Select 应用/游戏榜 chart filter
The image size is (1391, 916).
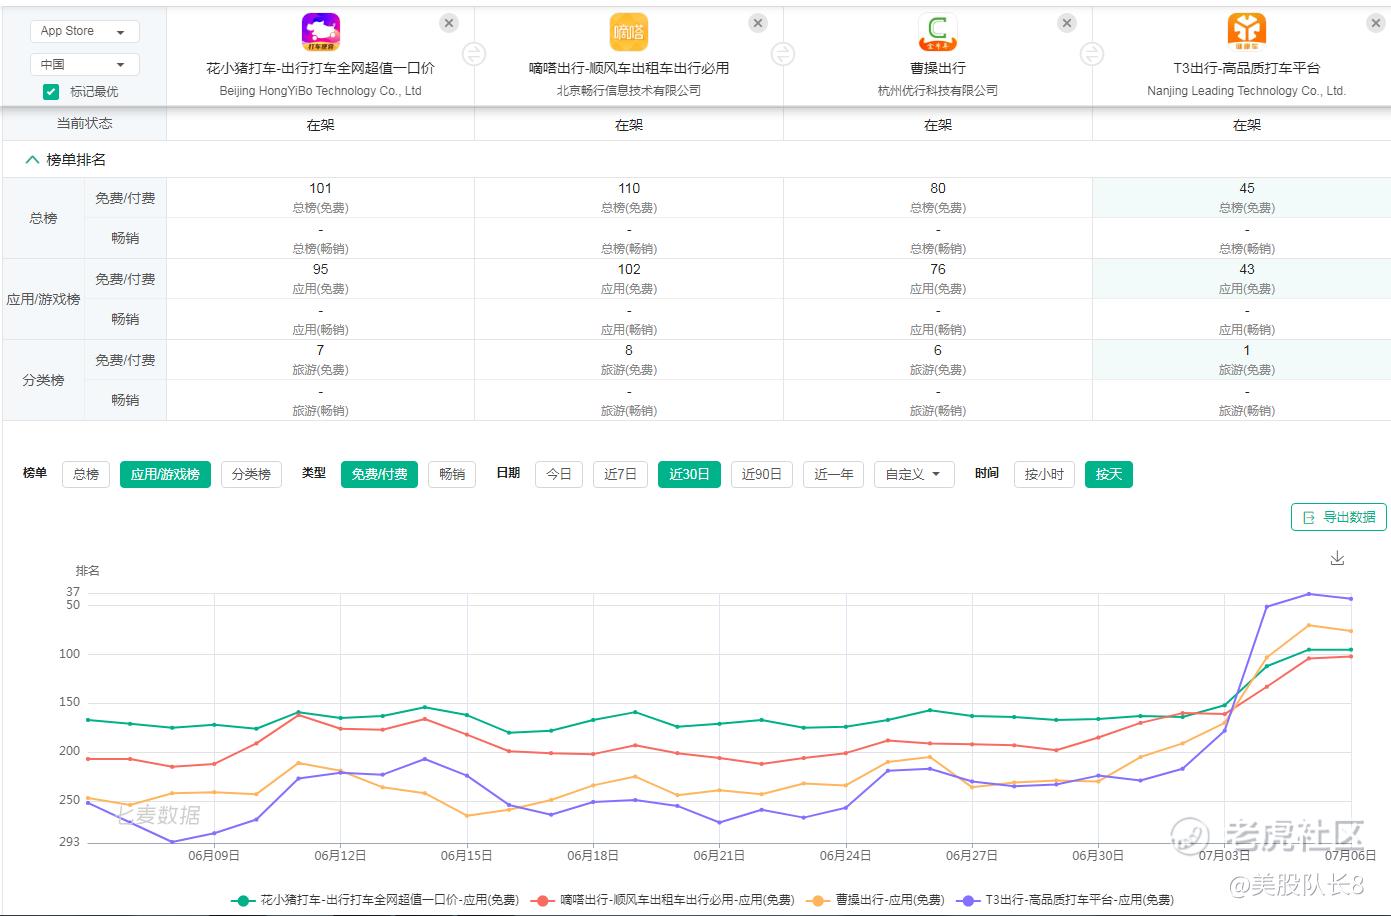point(165,474)
